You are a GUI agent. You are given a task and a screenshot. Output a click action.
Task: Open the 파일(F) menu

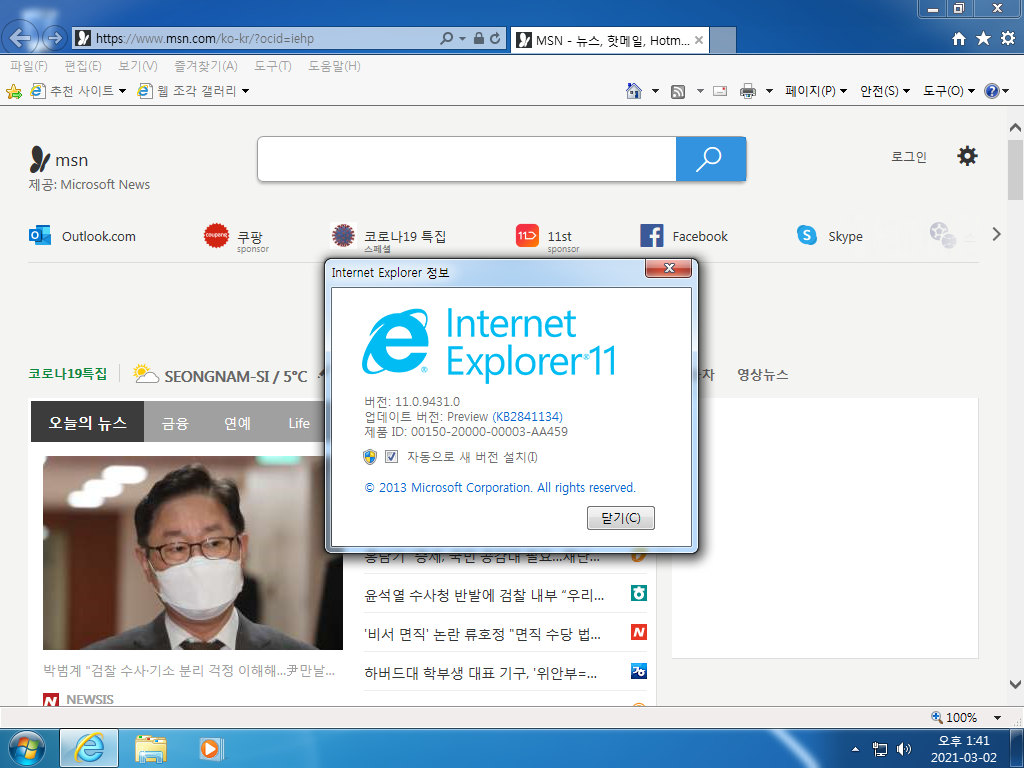pos(29,66)
